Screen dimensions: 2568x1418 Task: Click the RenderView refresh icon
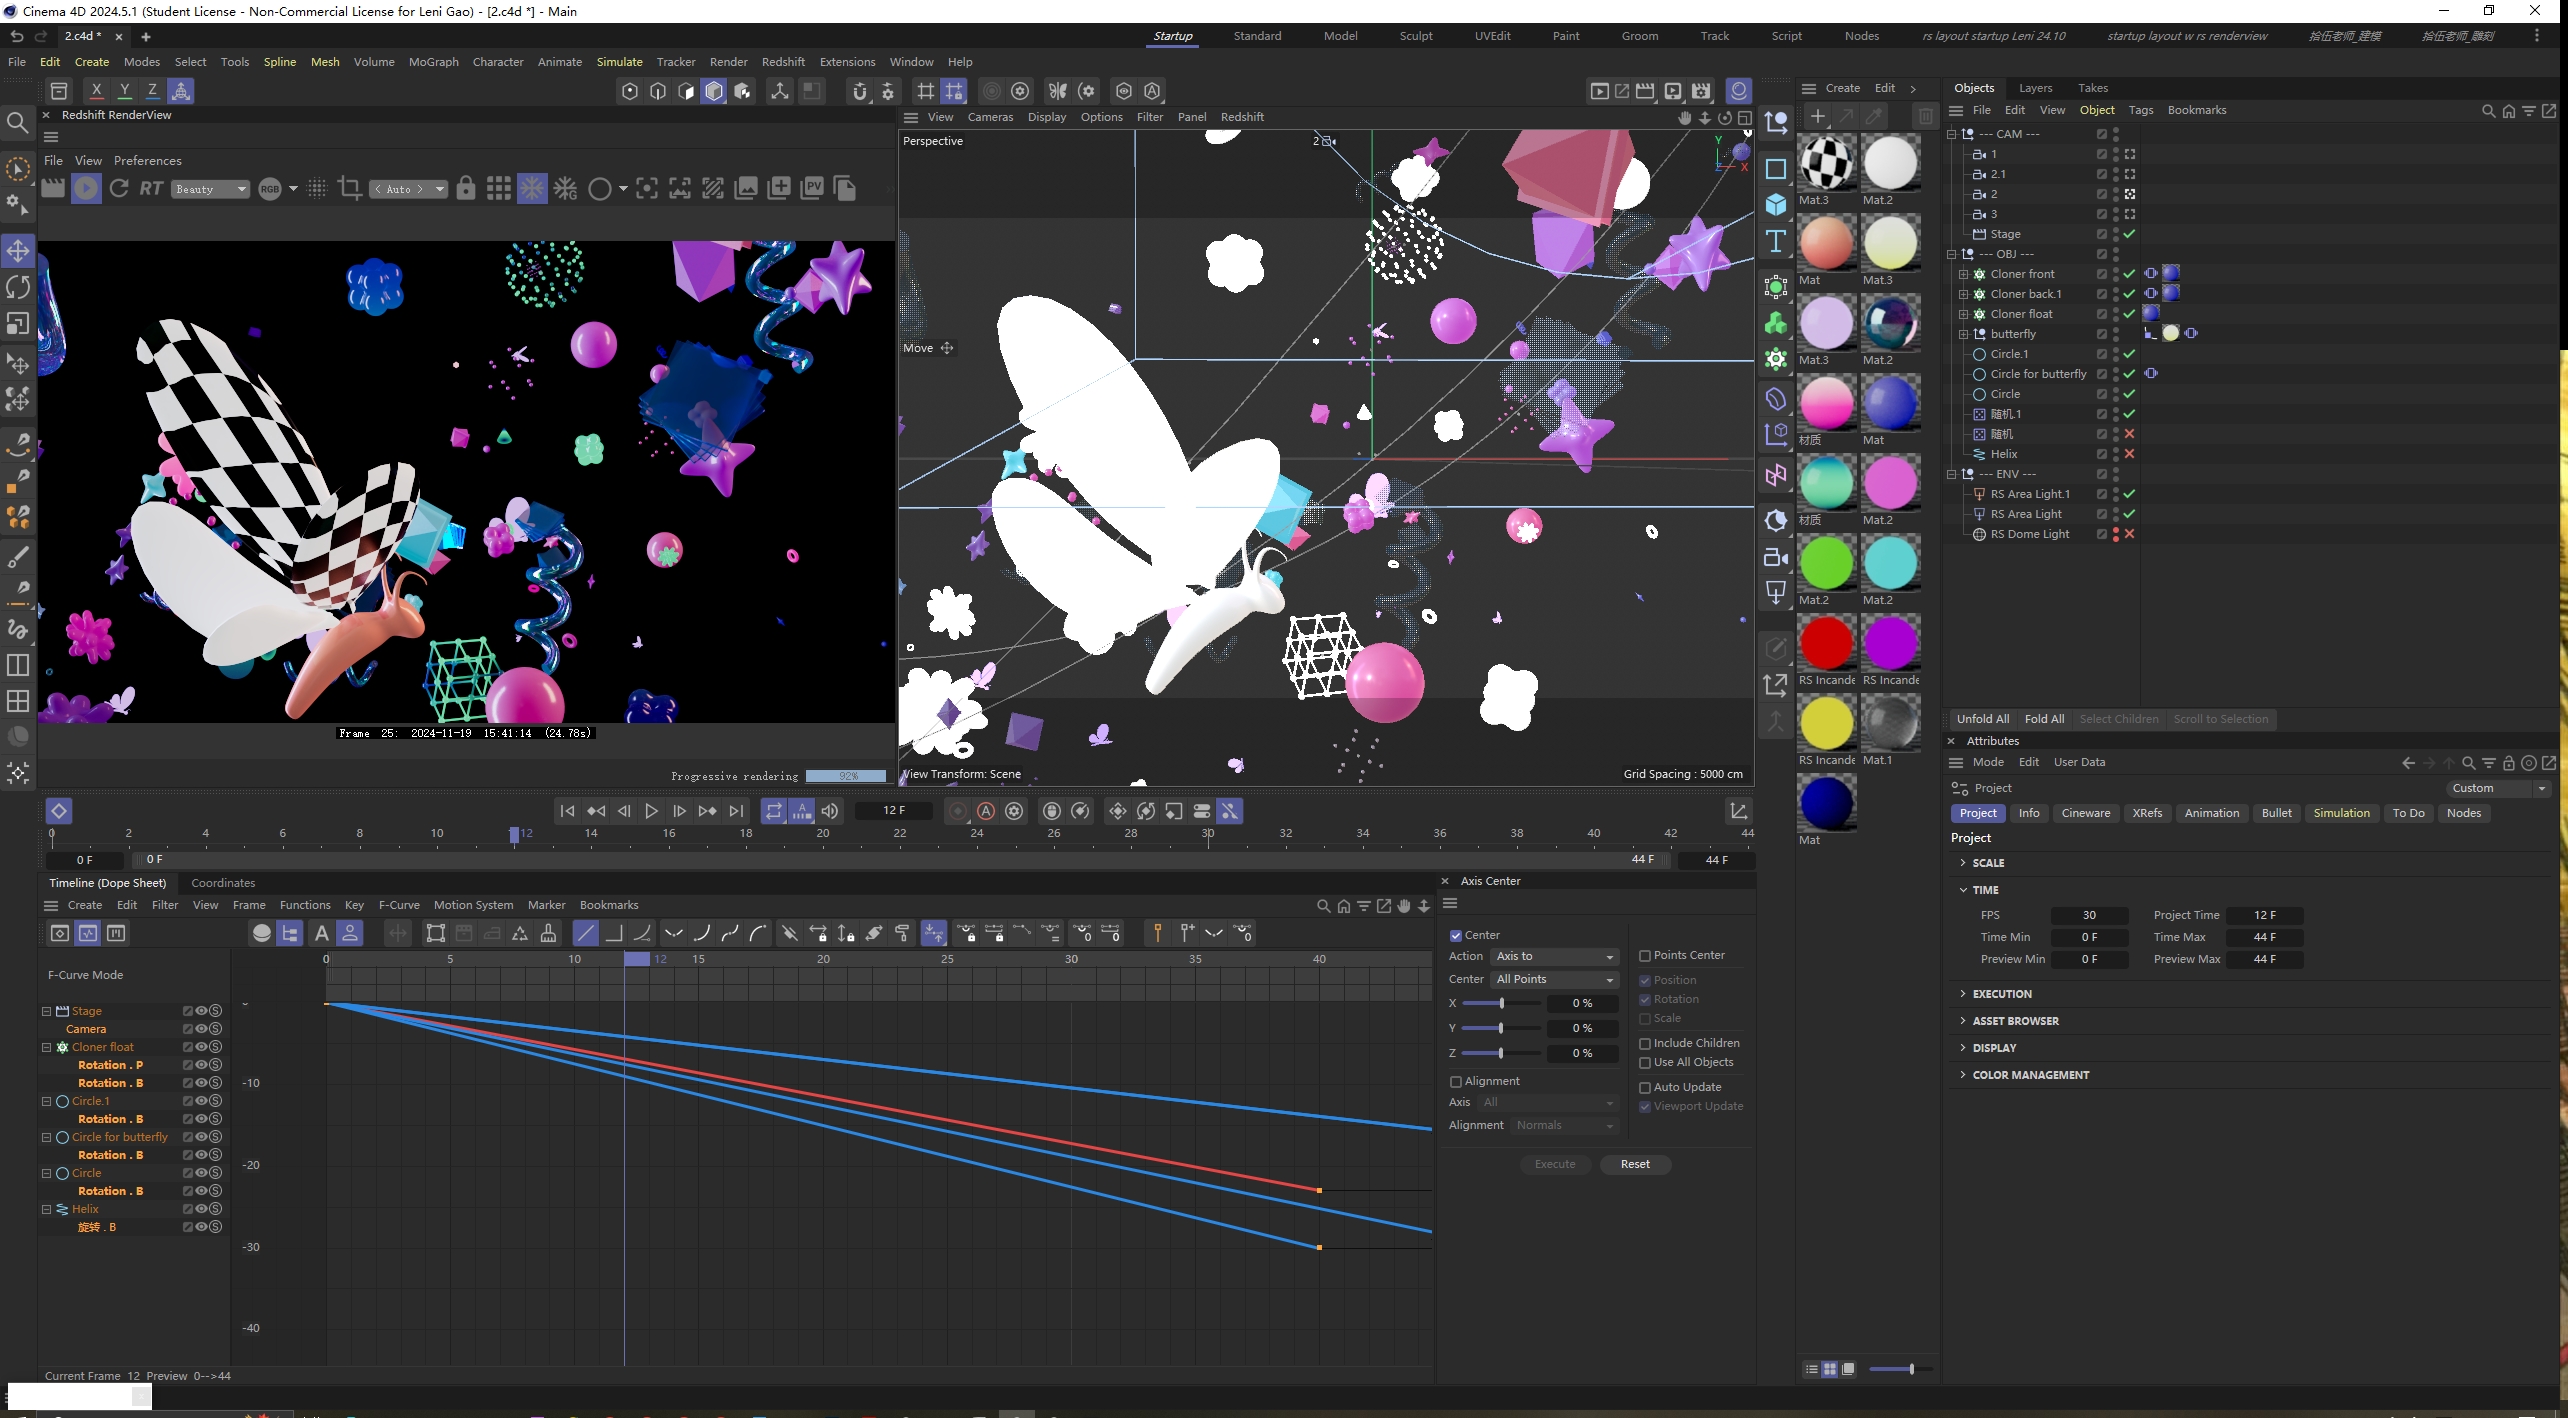coord(119,188)
